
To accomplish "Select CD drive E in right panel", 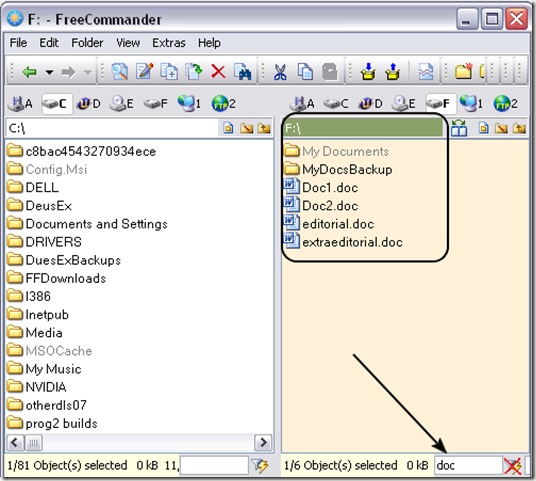I will [404, 104].
